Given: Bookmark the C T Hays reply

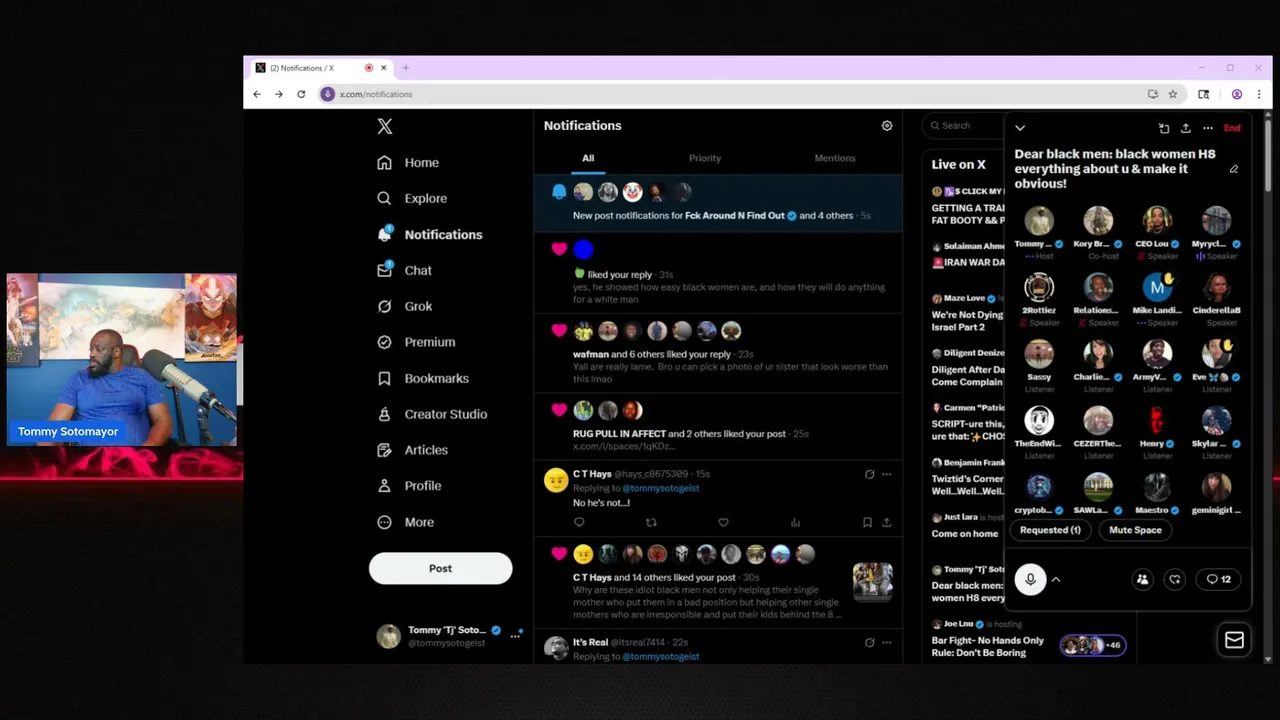Looking at the screenshot, I should pos(867,522).
